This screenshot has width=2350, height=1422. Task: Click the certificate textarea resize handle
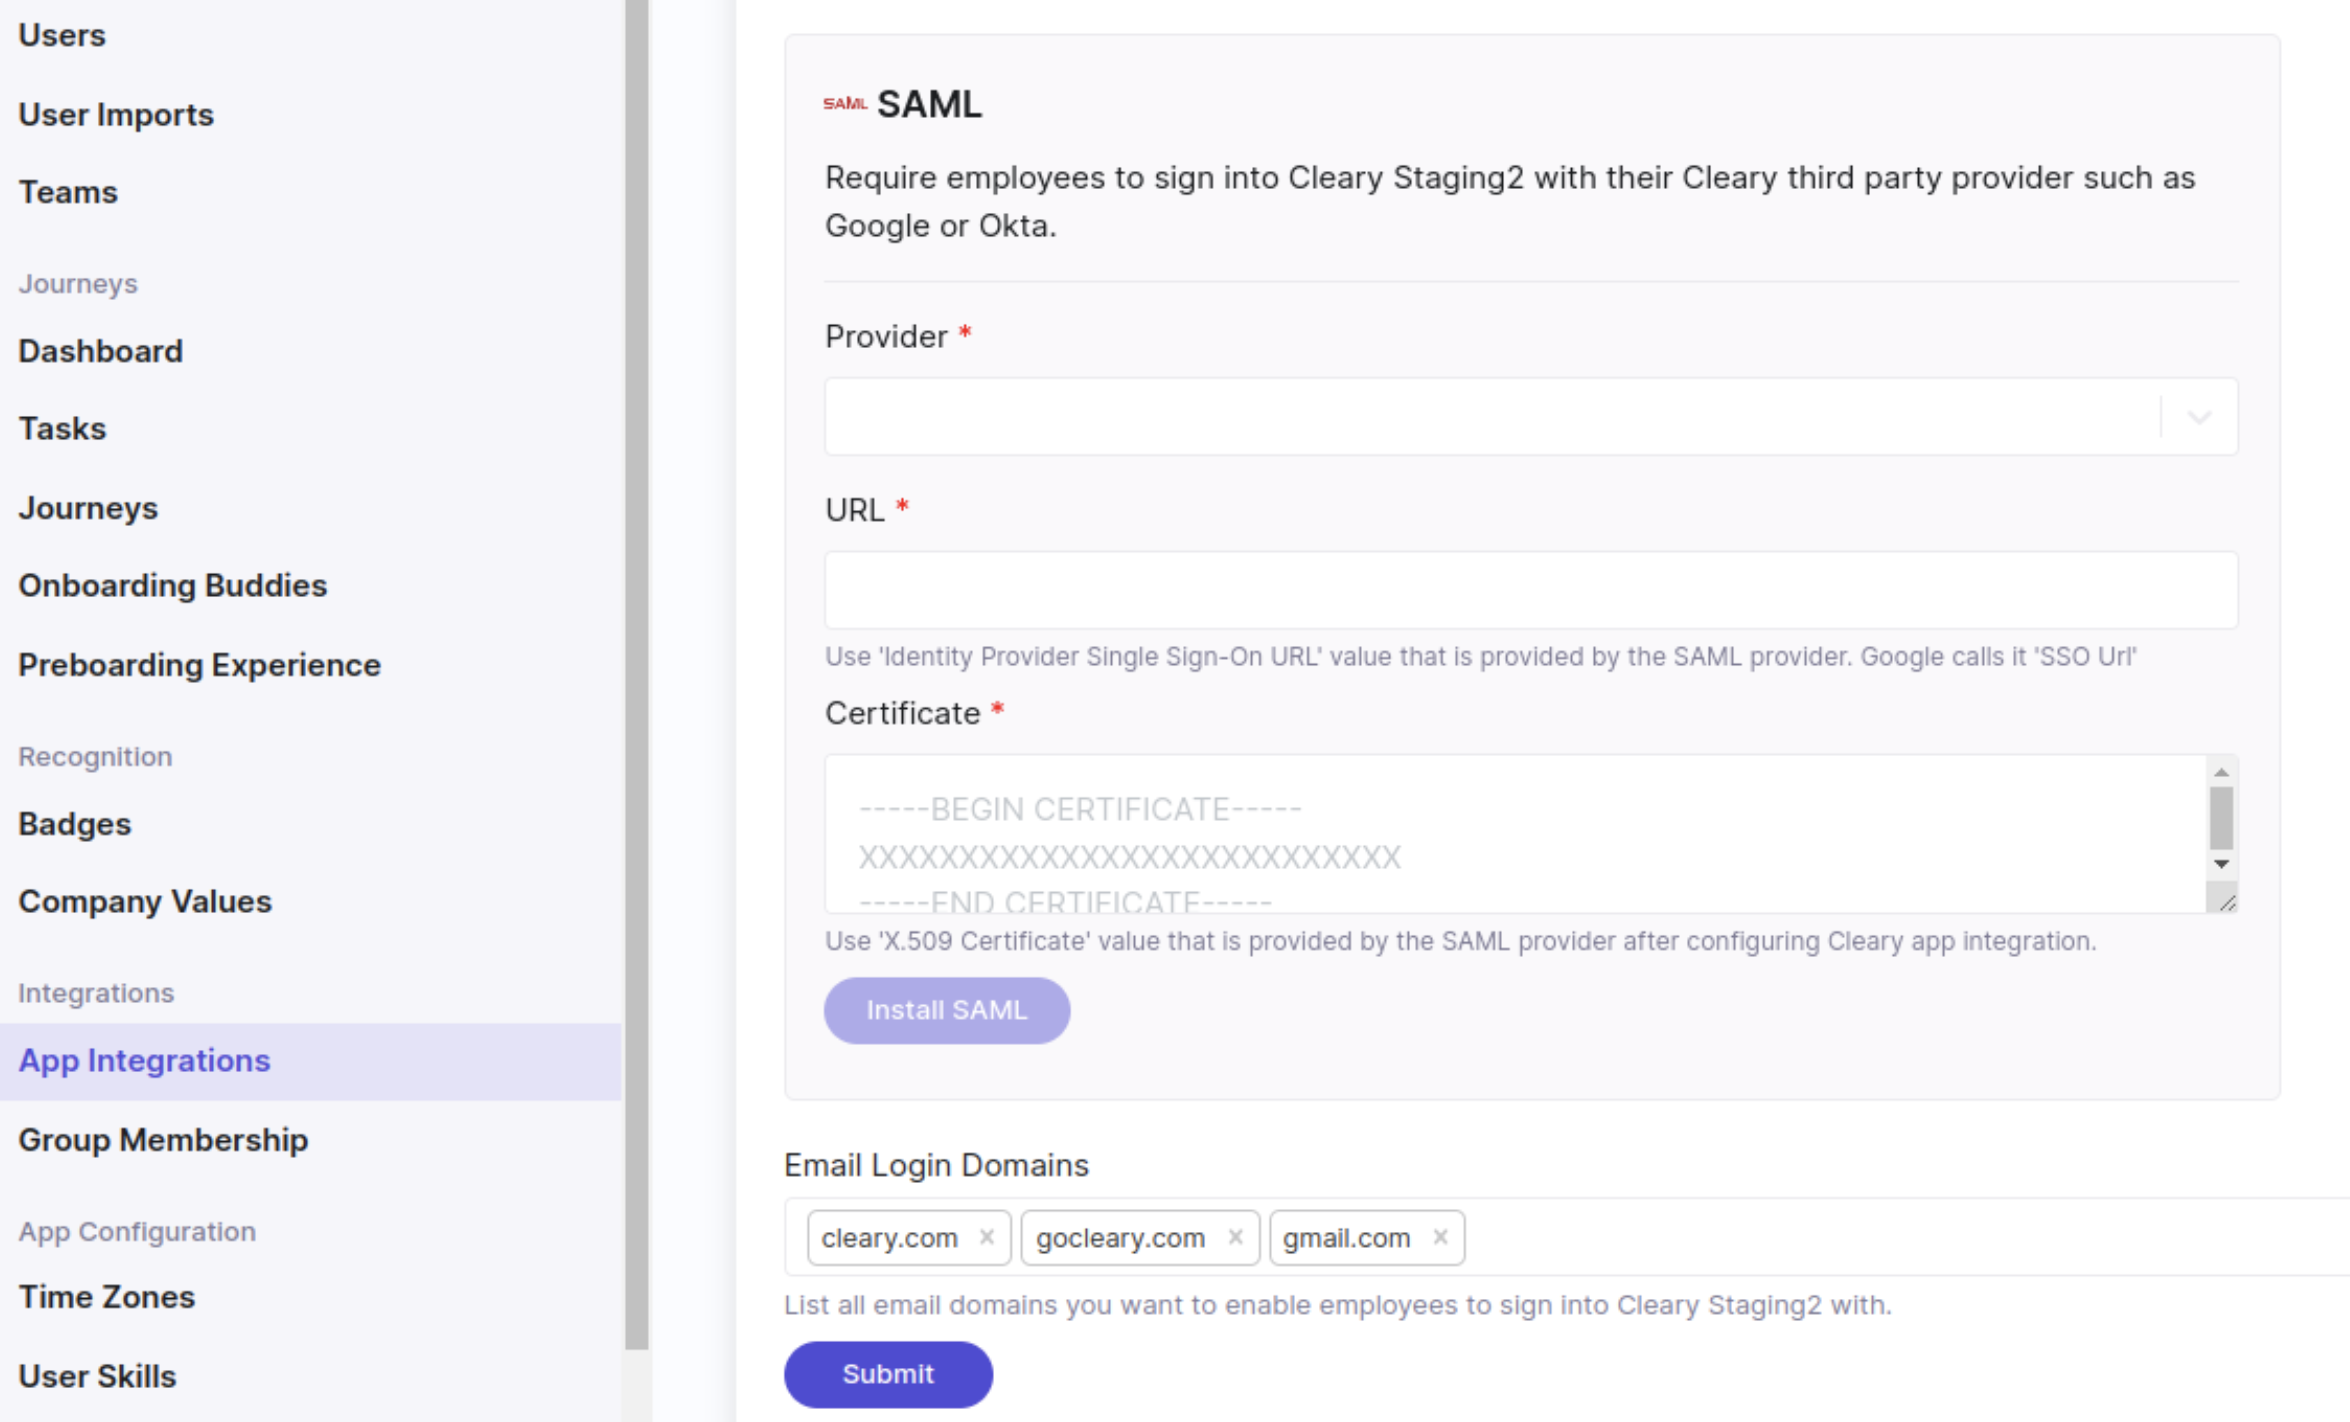point(2226,902)
